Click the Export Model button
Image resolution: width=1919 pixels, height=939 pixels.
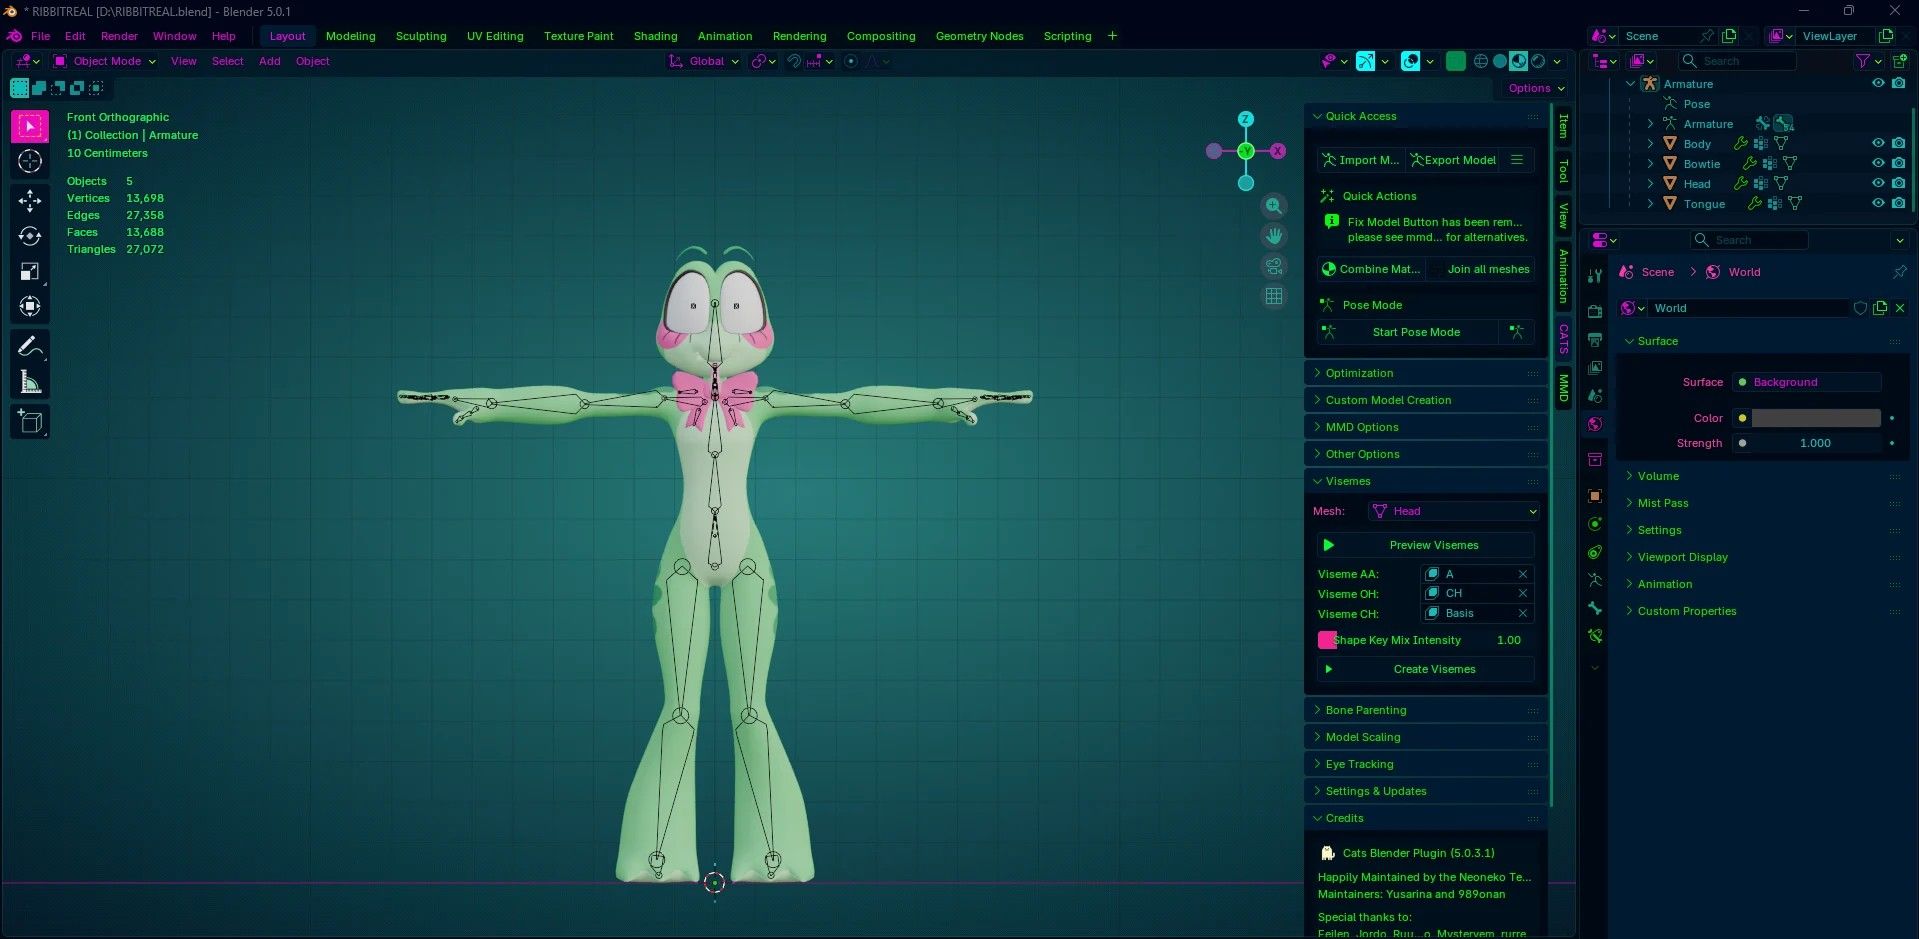(x=1453, y=160)
